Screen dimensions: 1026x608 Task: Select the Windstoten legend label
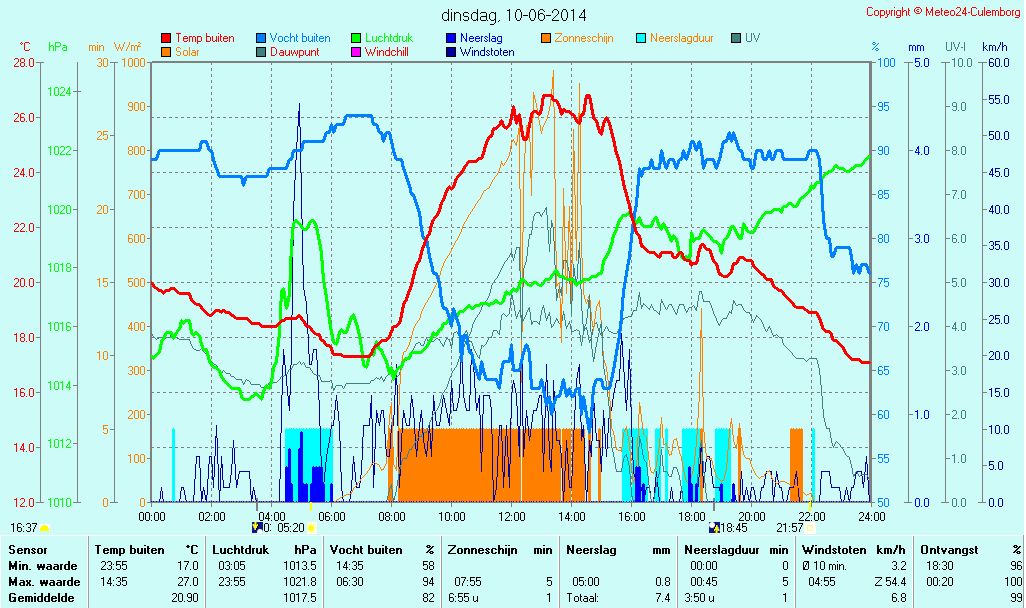pyautogui.click(x=487, y=51)
